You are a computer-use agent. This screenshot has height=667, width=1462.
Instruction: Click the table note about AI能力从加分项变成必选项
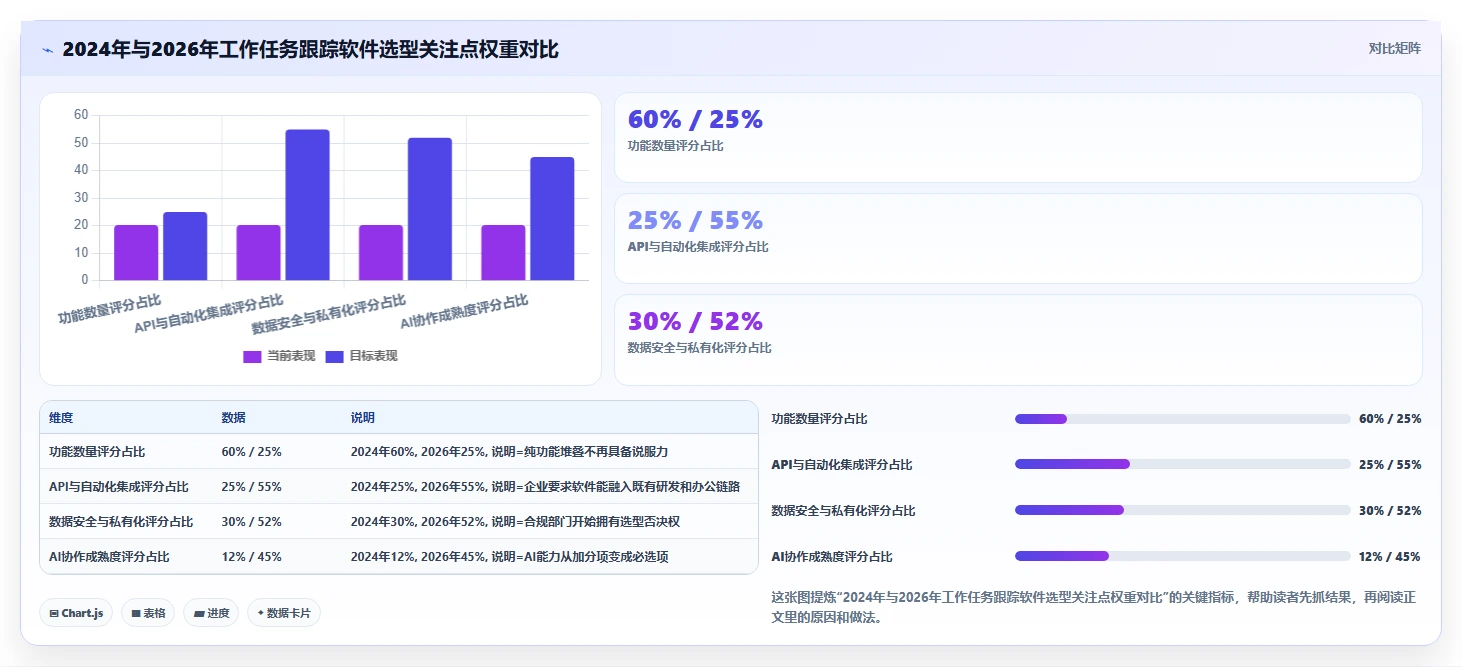(x=509, y=557)
